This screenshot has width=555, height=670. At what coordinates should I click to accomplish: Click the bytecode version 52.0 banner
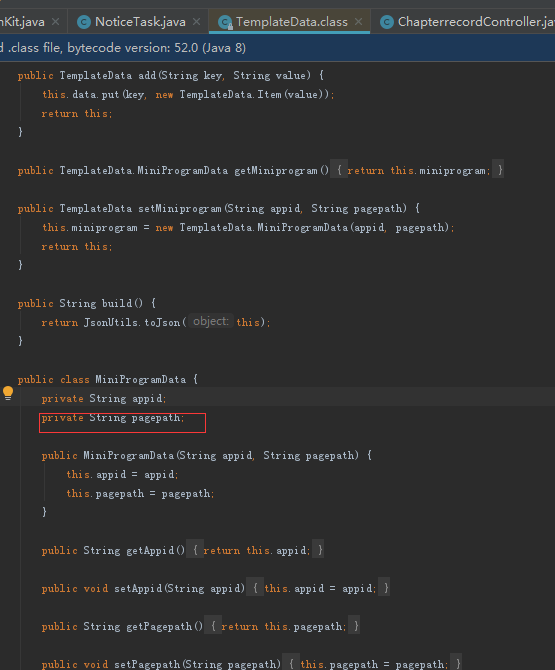pyautogui.click(x=277, y=48)
